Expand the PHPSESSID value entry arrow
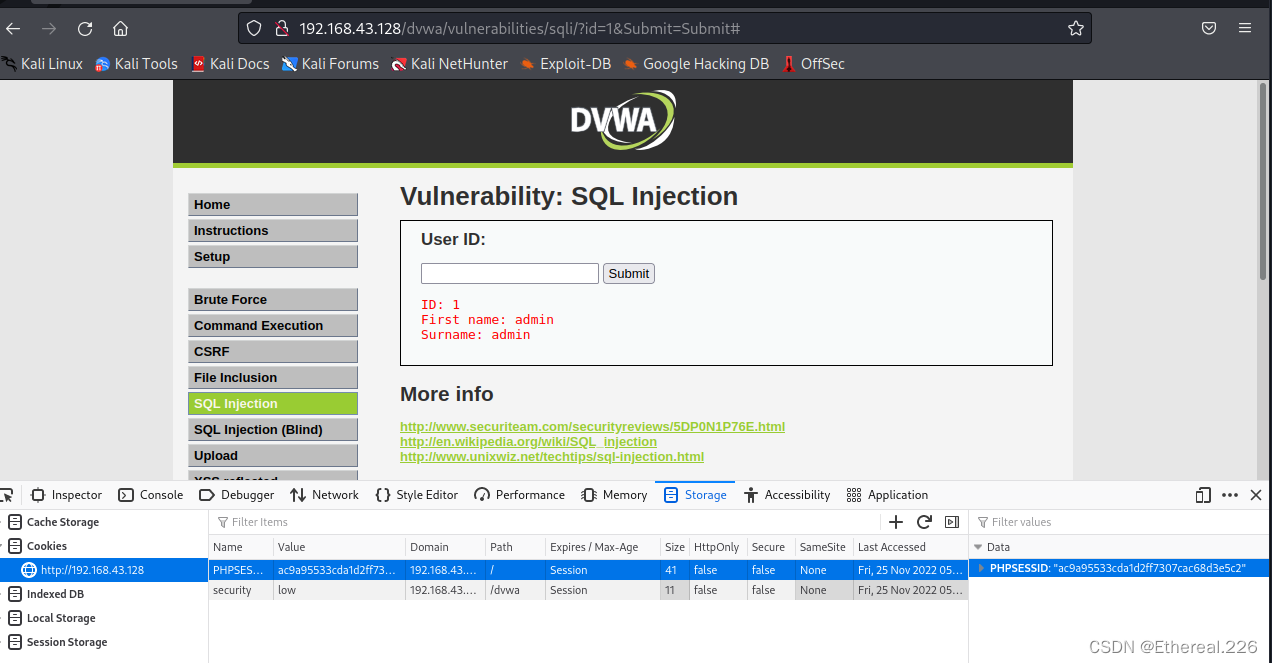Screen dimensions: 1272x663 [981, 568]
